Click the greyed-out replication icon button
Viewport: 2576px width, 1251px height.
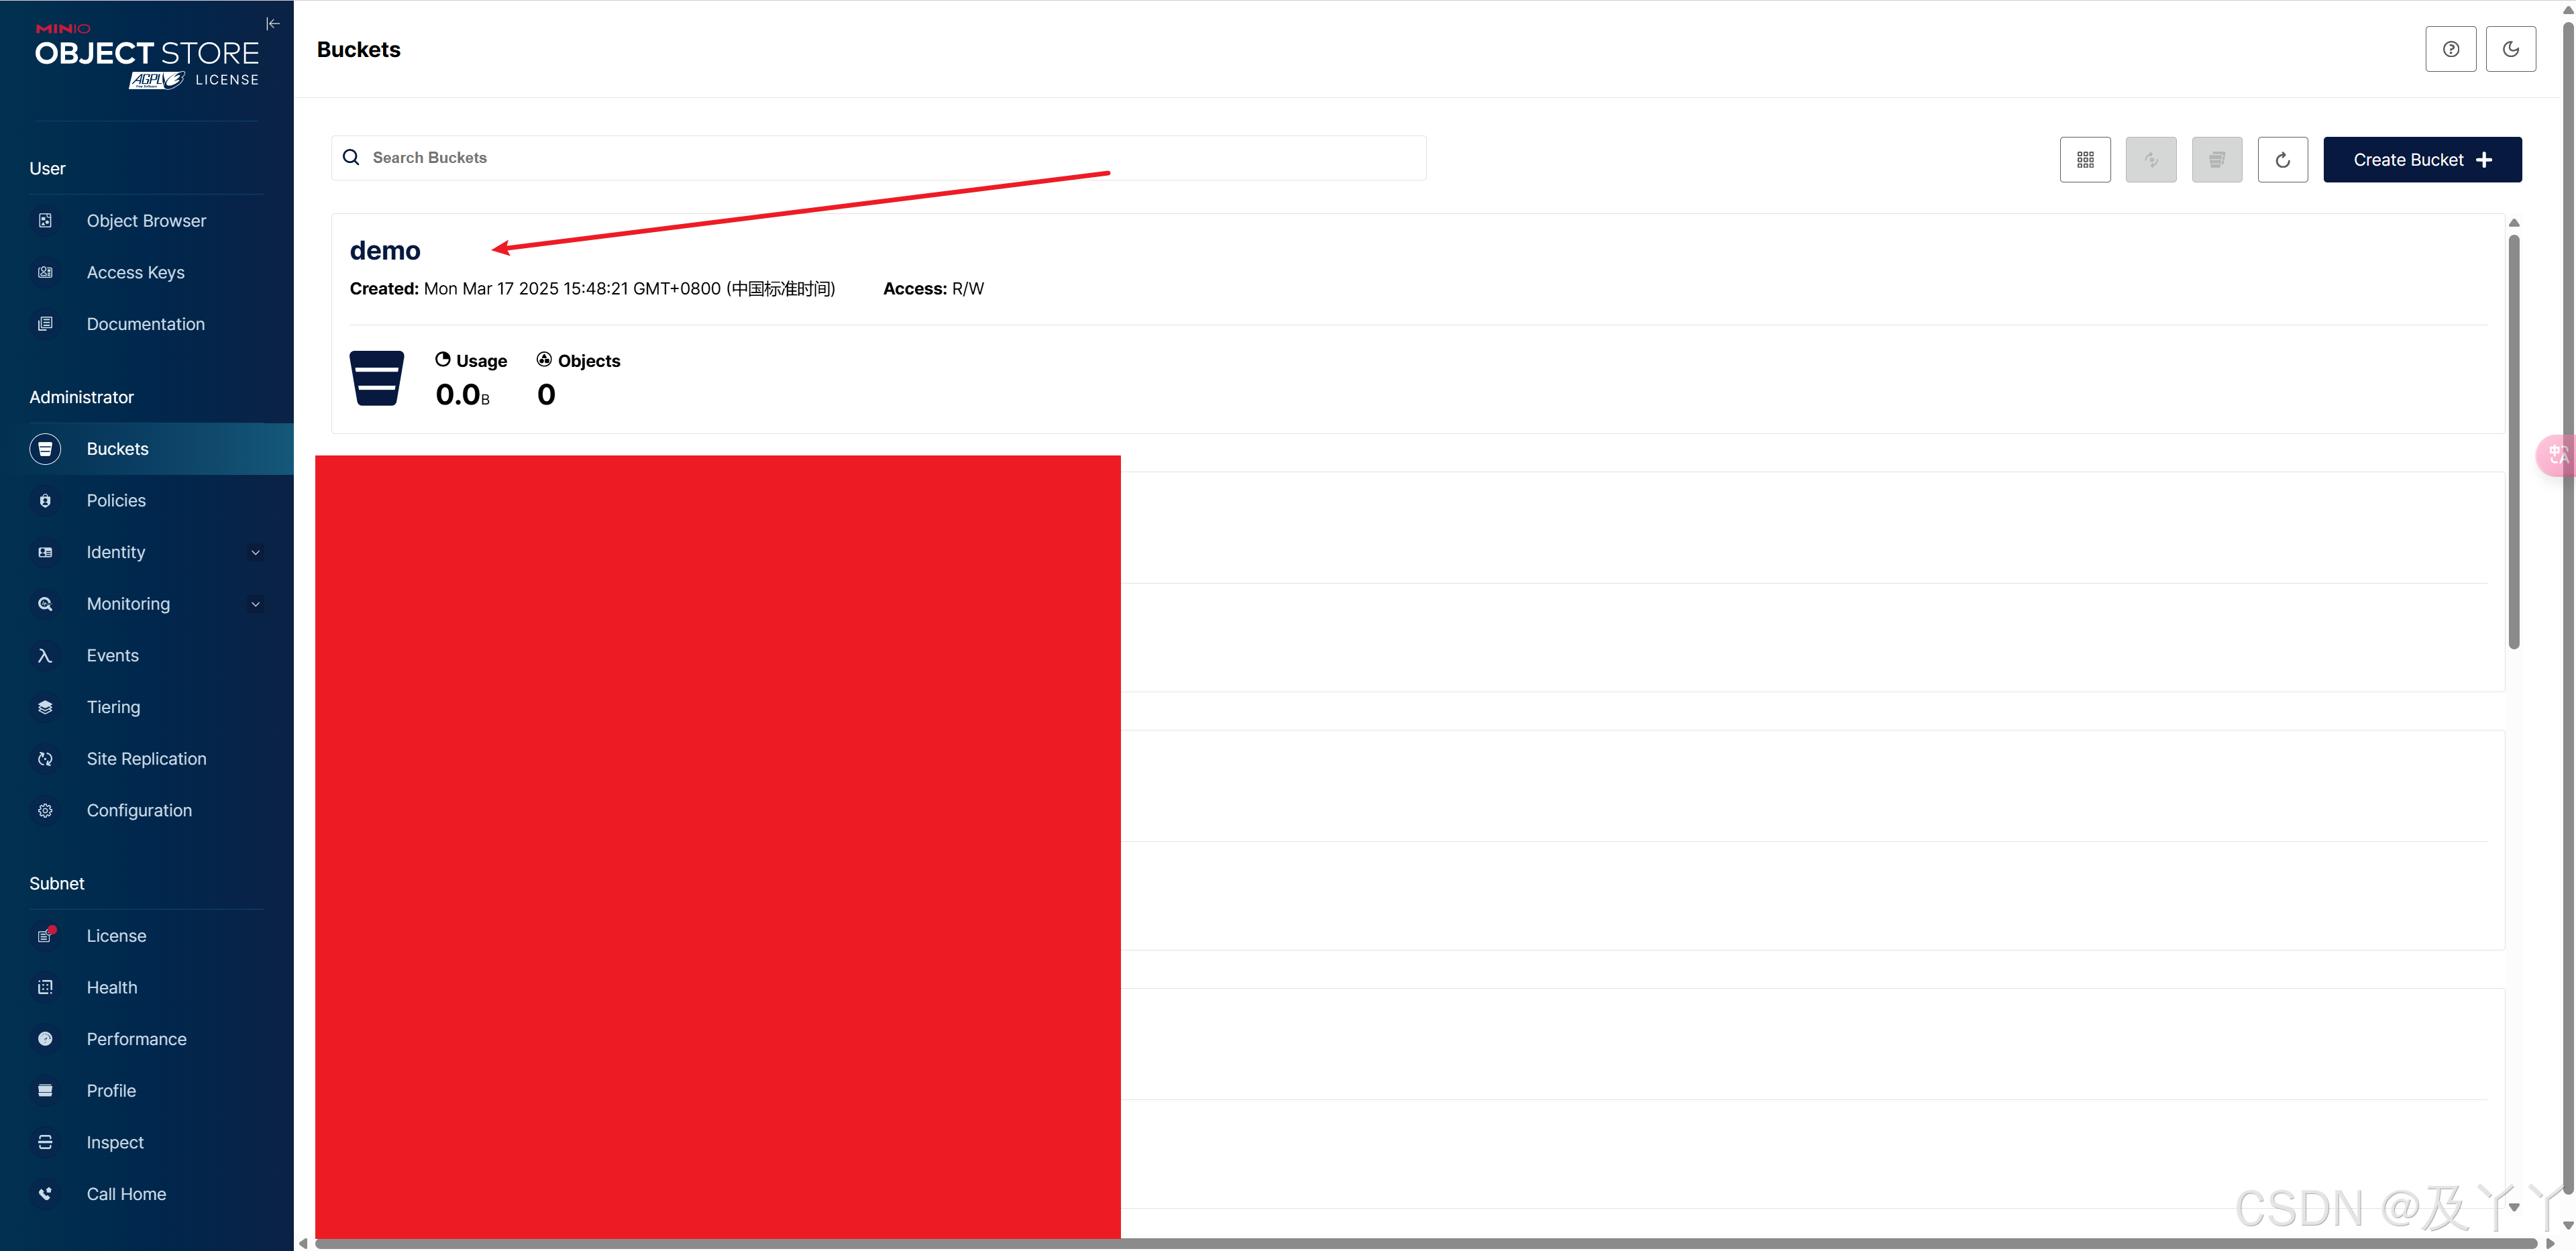point(2217,160)
